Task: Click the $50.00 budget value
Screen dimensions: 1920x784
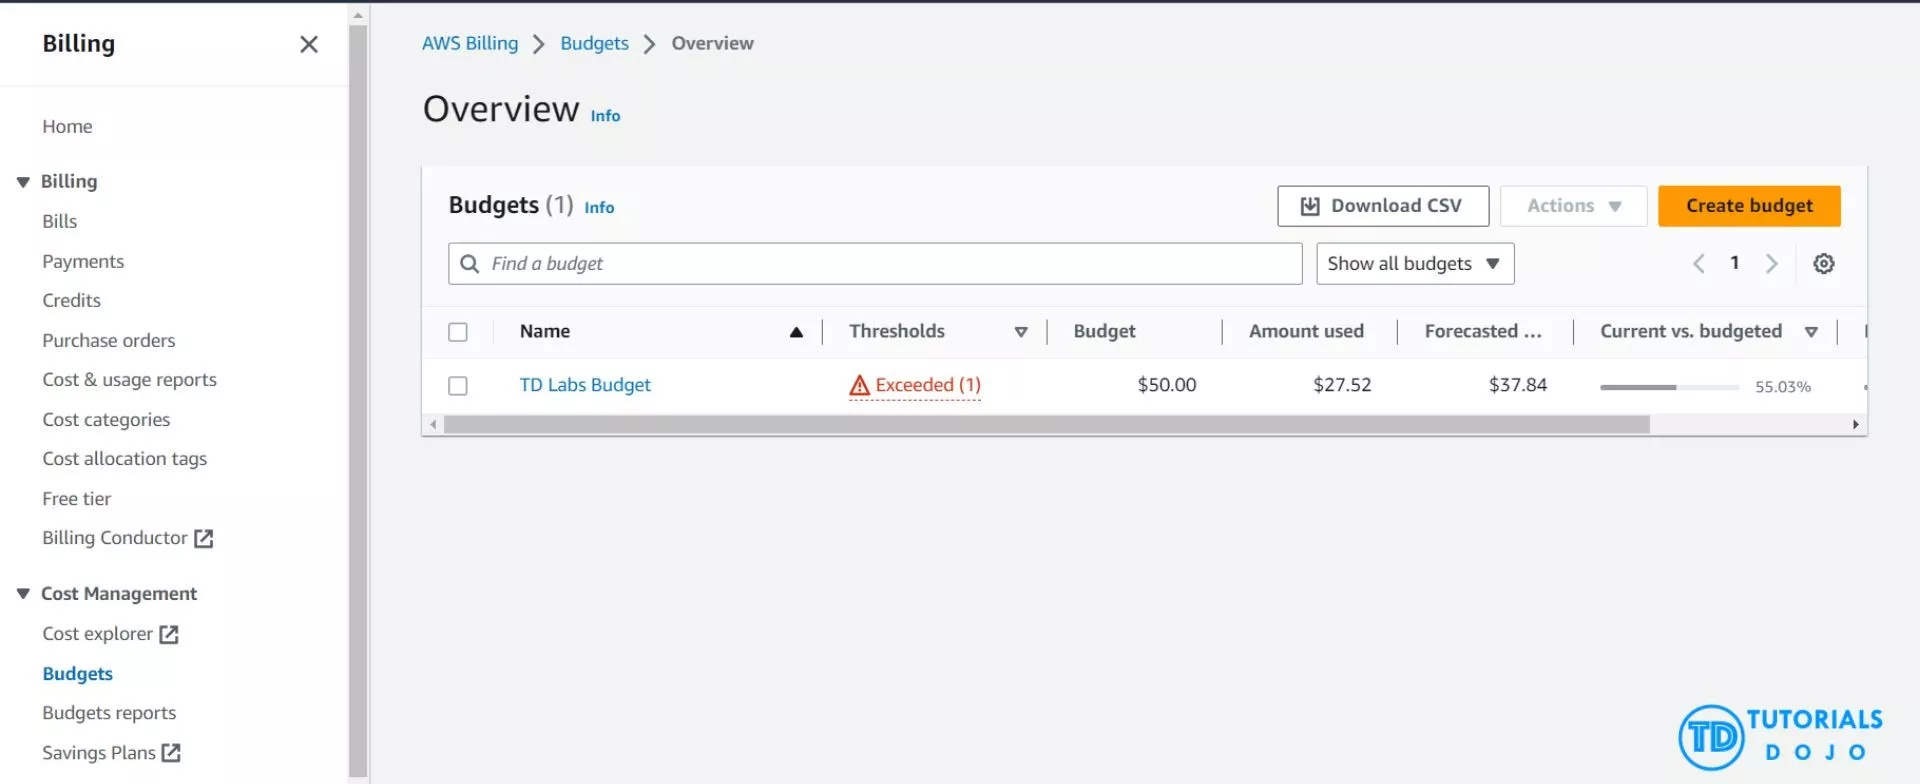Action: pos(1167,385)
